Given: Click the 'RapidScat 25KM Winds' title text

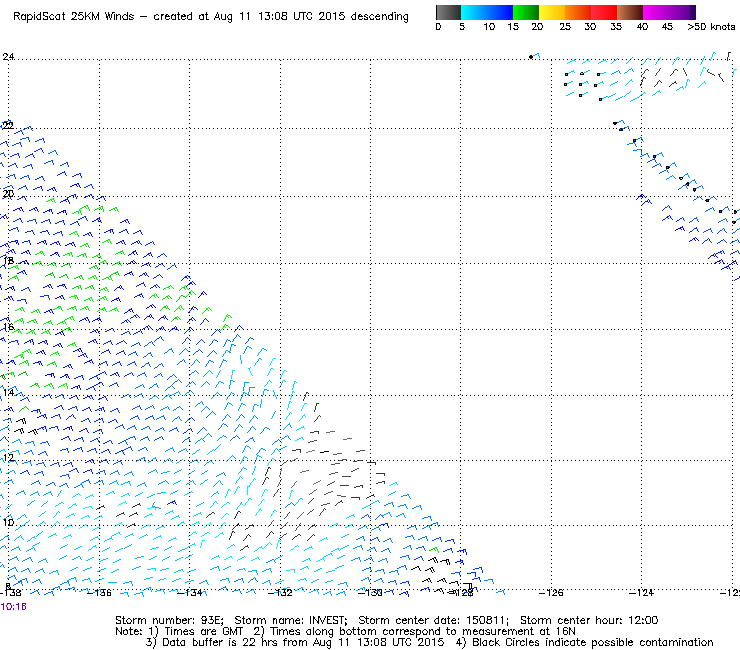Looking at the screenshot, I should click(74, 16).
